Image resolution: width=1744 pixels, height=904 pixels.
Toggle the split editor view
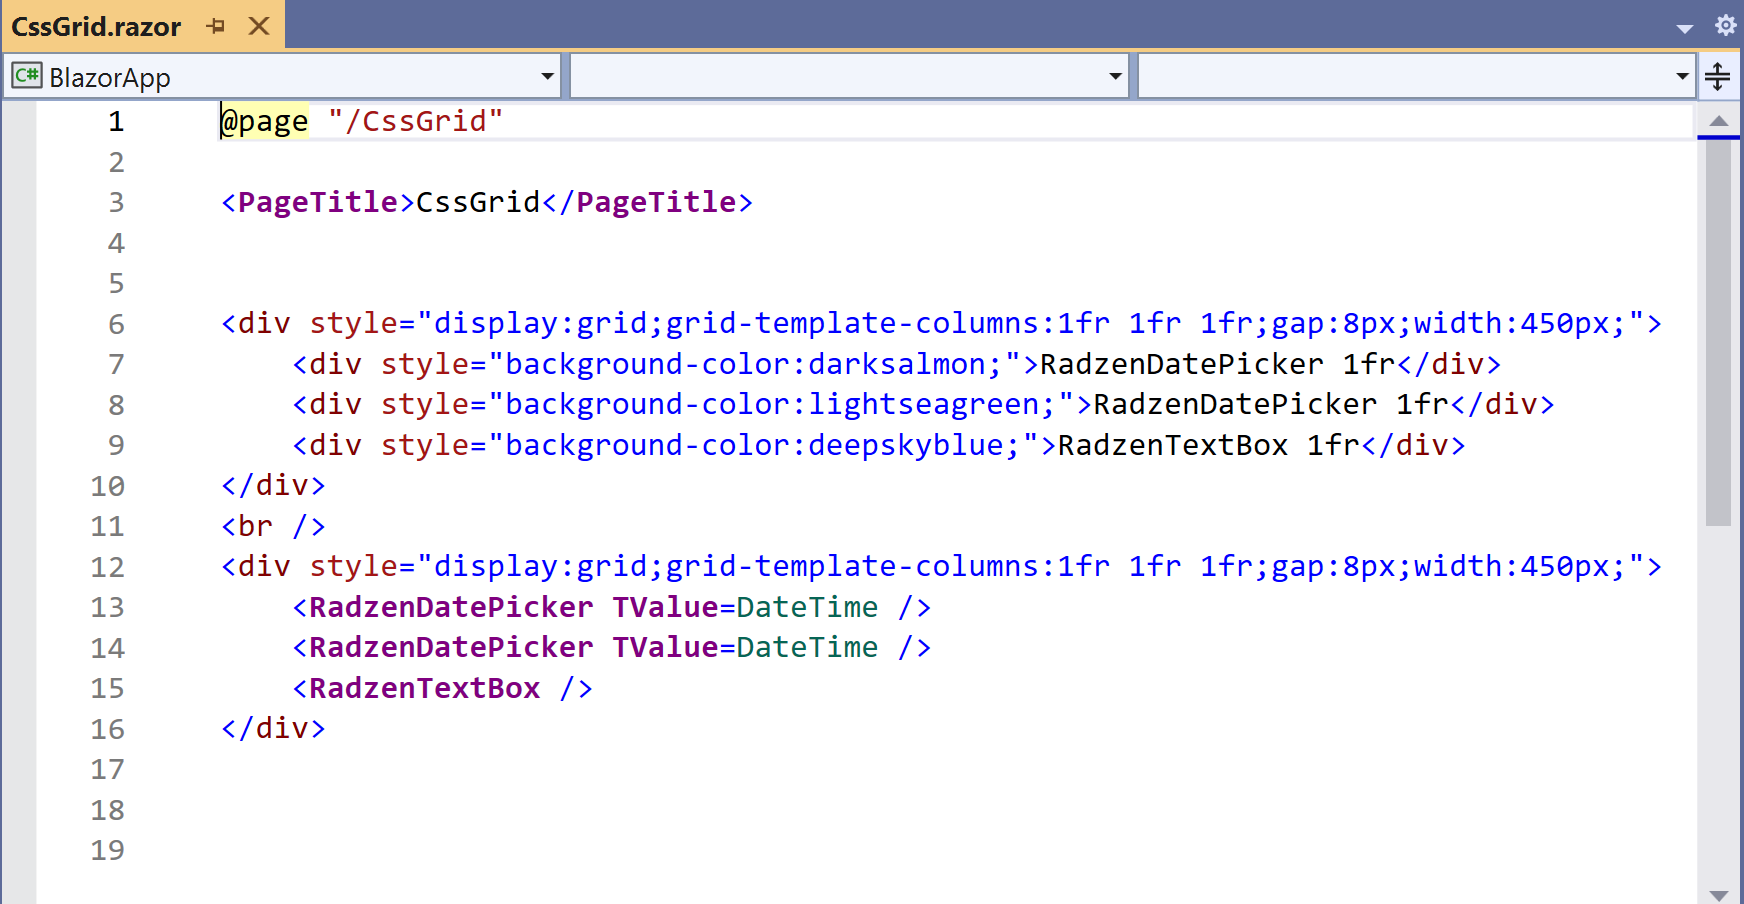[x=1719, y=75]
